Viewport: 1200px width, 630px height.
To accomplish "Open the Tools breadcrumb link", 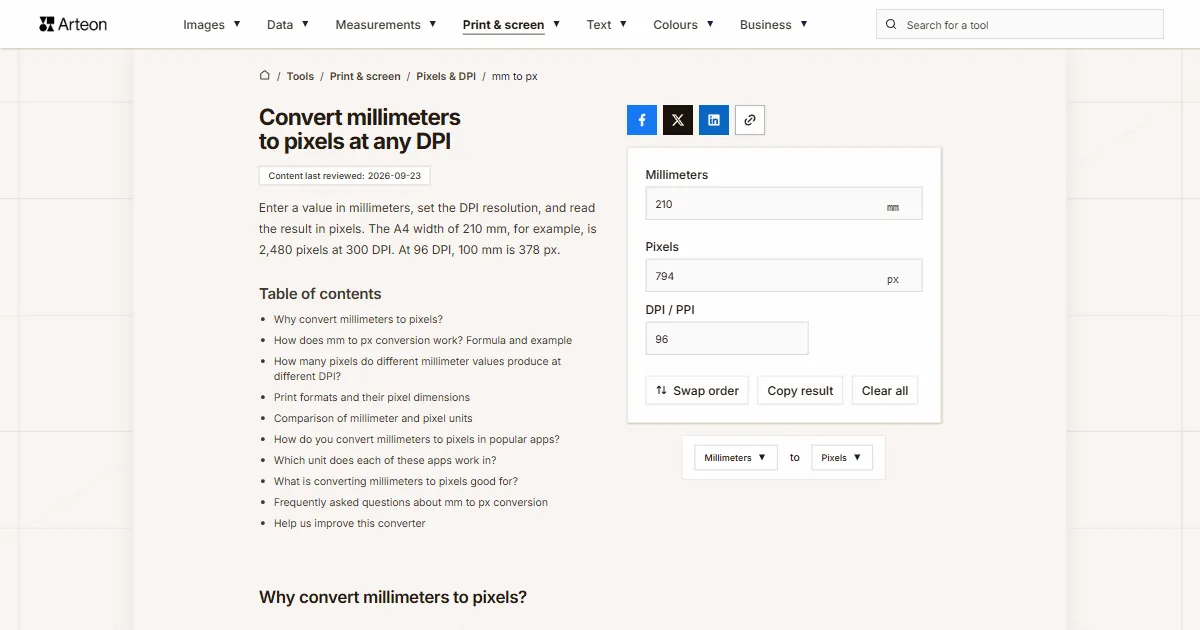I will [x=300, y=76].
